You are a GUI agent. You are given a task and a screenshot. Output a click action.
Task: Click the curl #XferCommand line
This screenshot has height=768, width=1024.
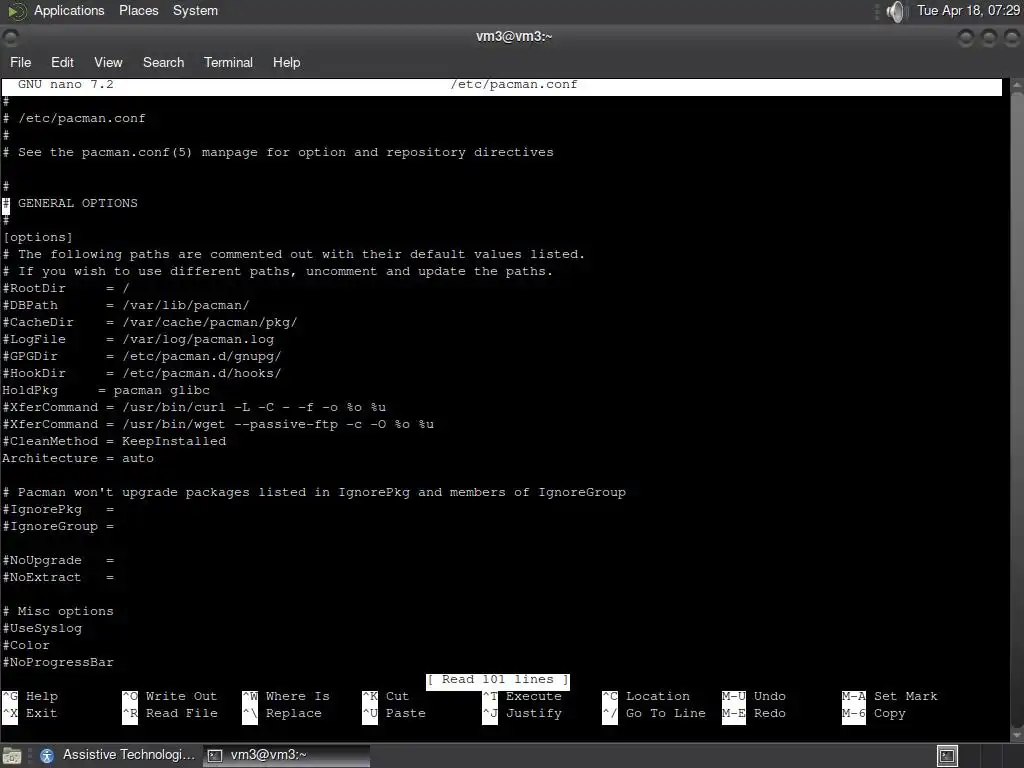194,407
